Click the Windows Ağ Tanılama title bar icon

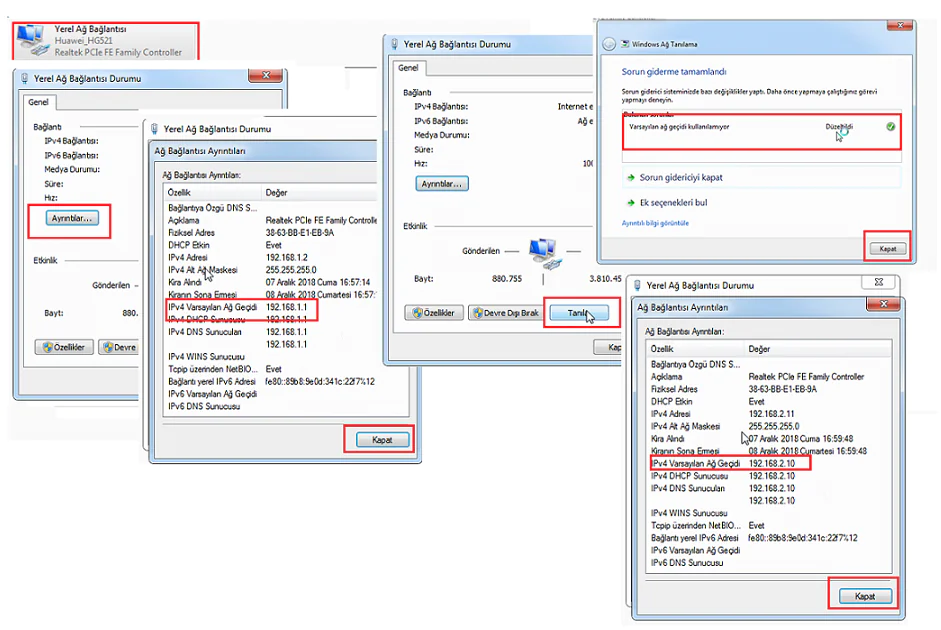(x=624, y=44)
